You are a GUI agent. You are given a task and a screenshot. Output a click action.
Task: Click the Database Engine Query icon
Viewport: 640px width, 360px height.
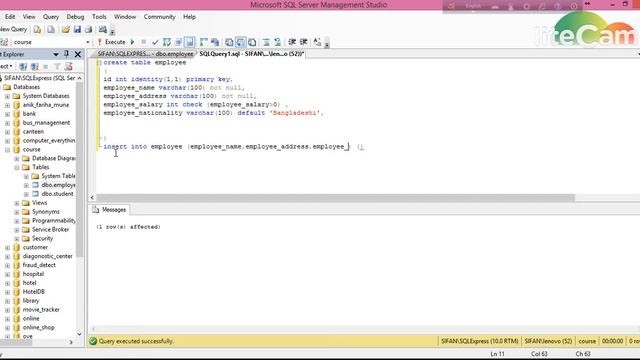tap(37, 29)
